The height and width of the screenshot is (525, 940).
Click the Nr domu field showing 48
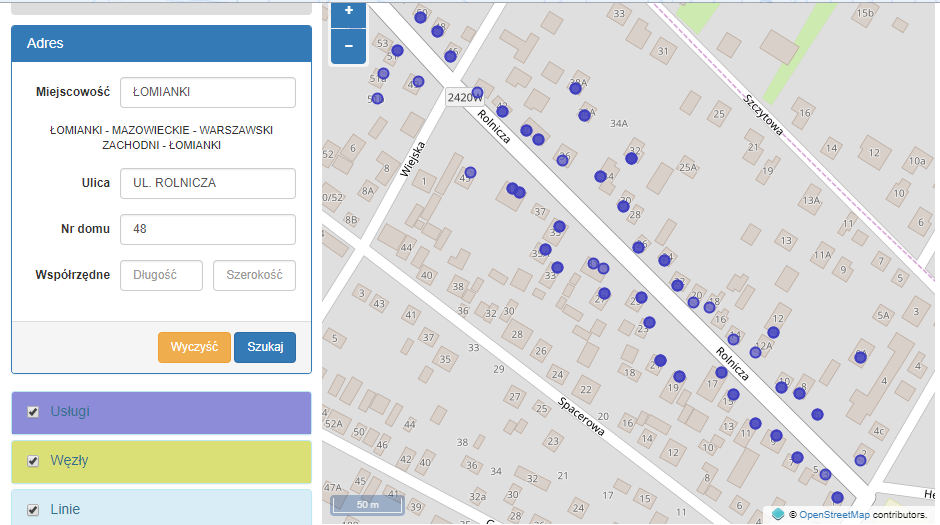point(207,229)
